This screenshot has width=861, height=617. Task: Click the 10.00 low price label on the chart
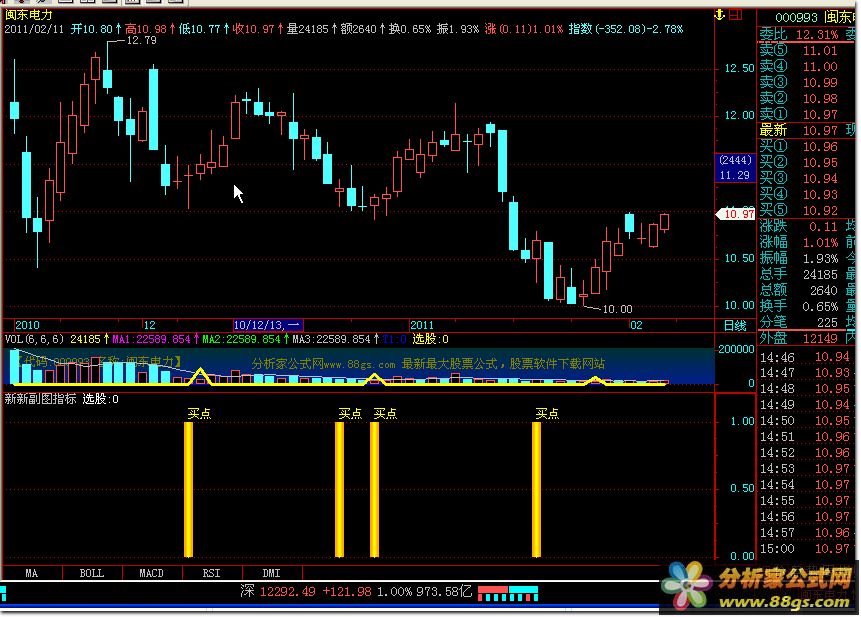[617, 309]
